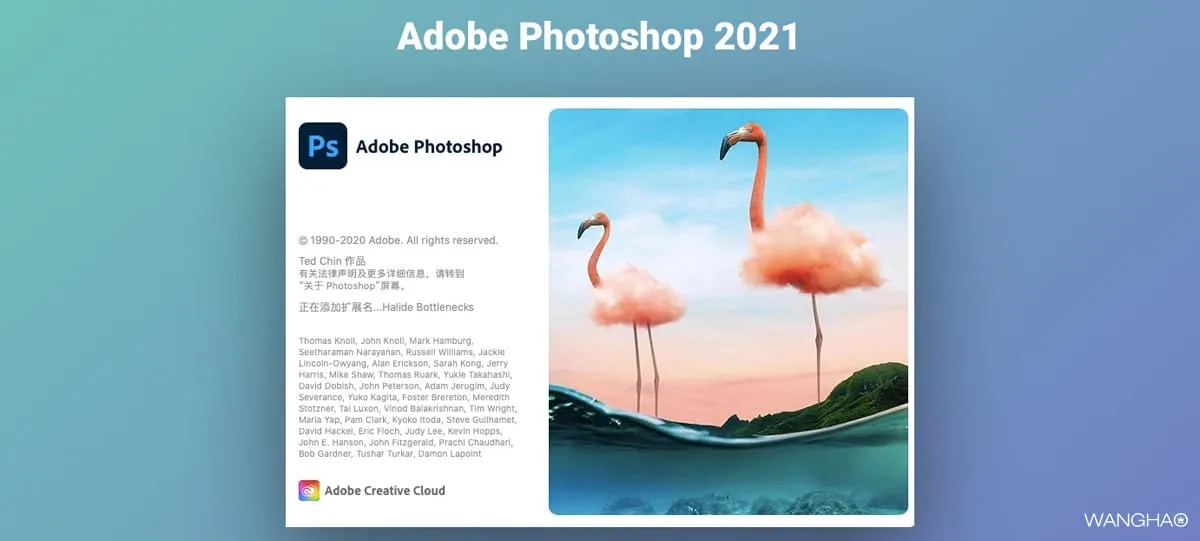Click the 'Adobe Photoshop 2021' heading
Image resolution: width=1200 pixels, height=541 pixels.
598,37
